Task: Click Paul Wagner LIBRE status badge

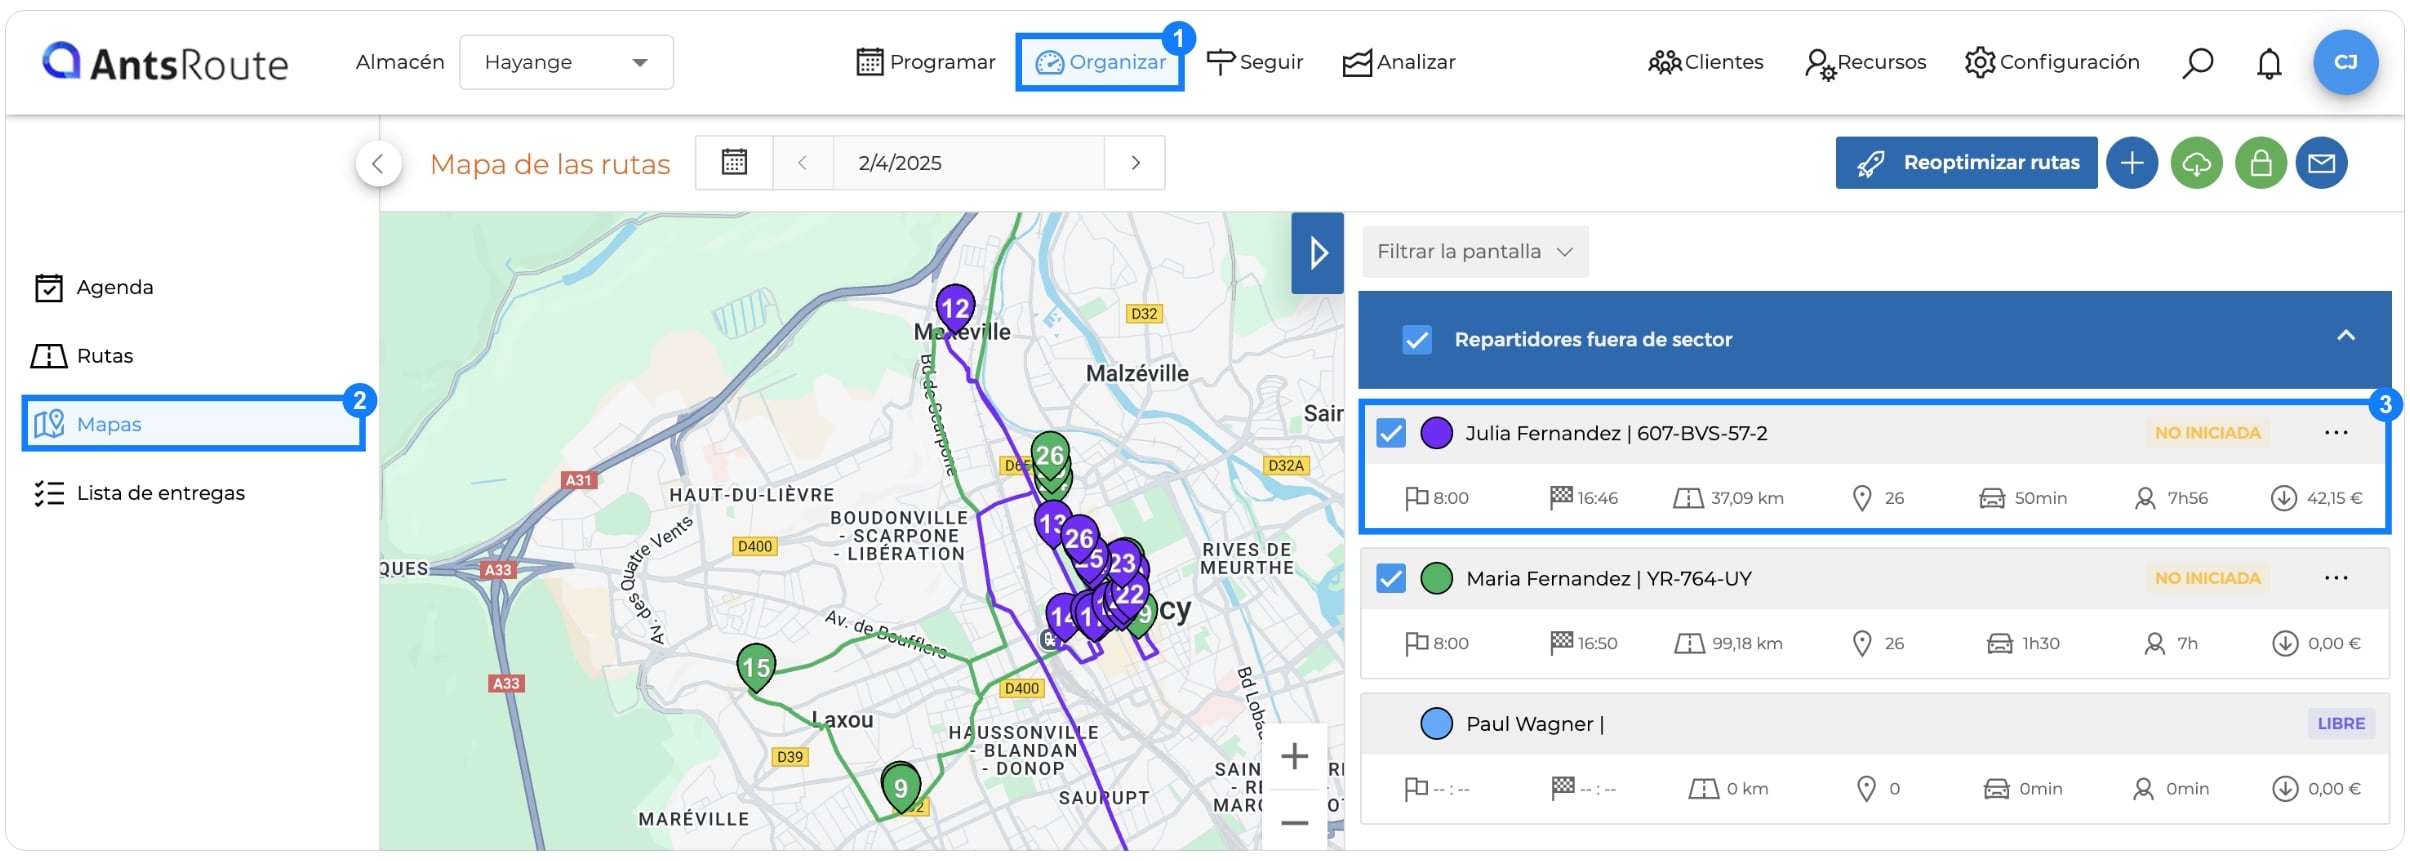Action: click(2341, 723)
